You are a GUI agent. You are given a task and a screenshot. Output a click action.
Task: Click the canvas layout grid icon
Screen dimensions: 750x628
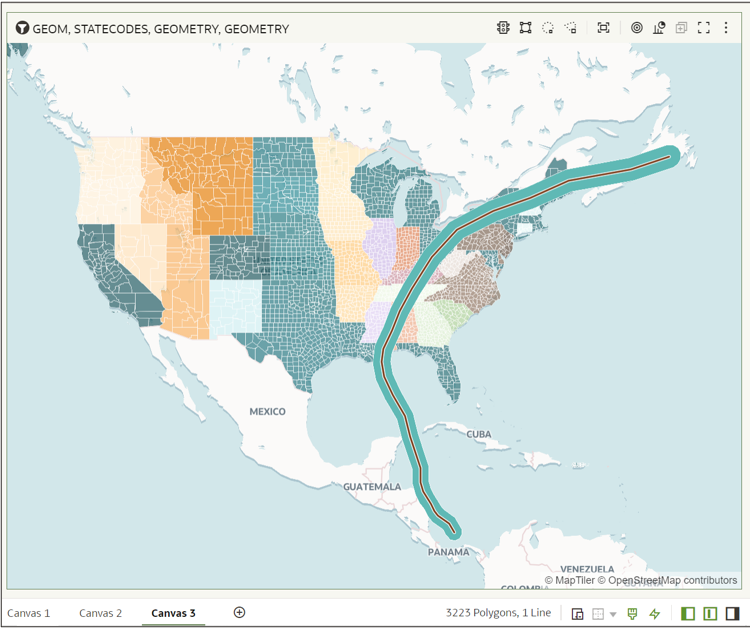598,613
